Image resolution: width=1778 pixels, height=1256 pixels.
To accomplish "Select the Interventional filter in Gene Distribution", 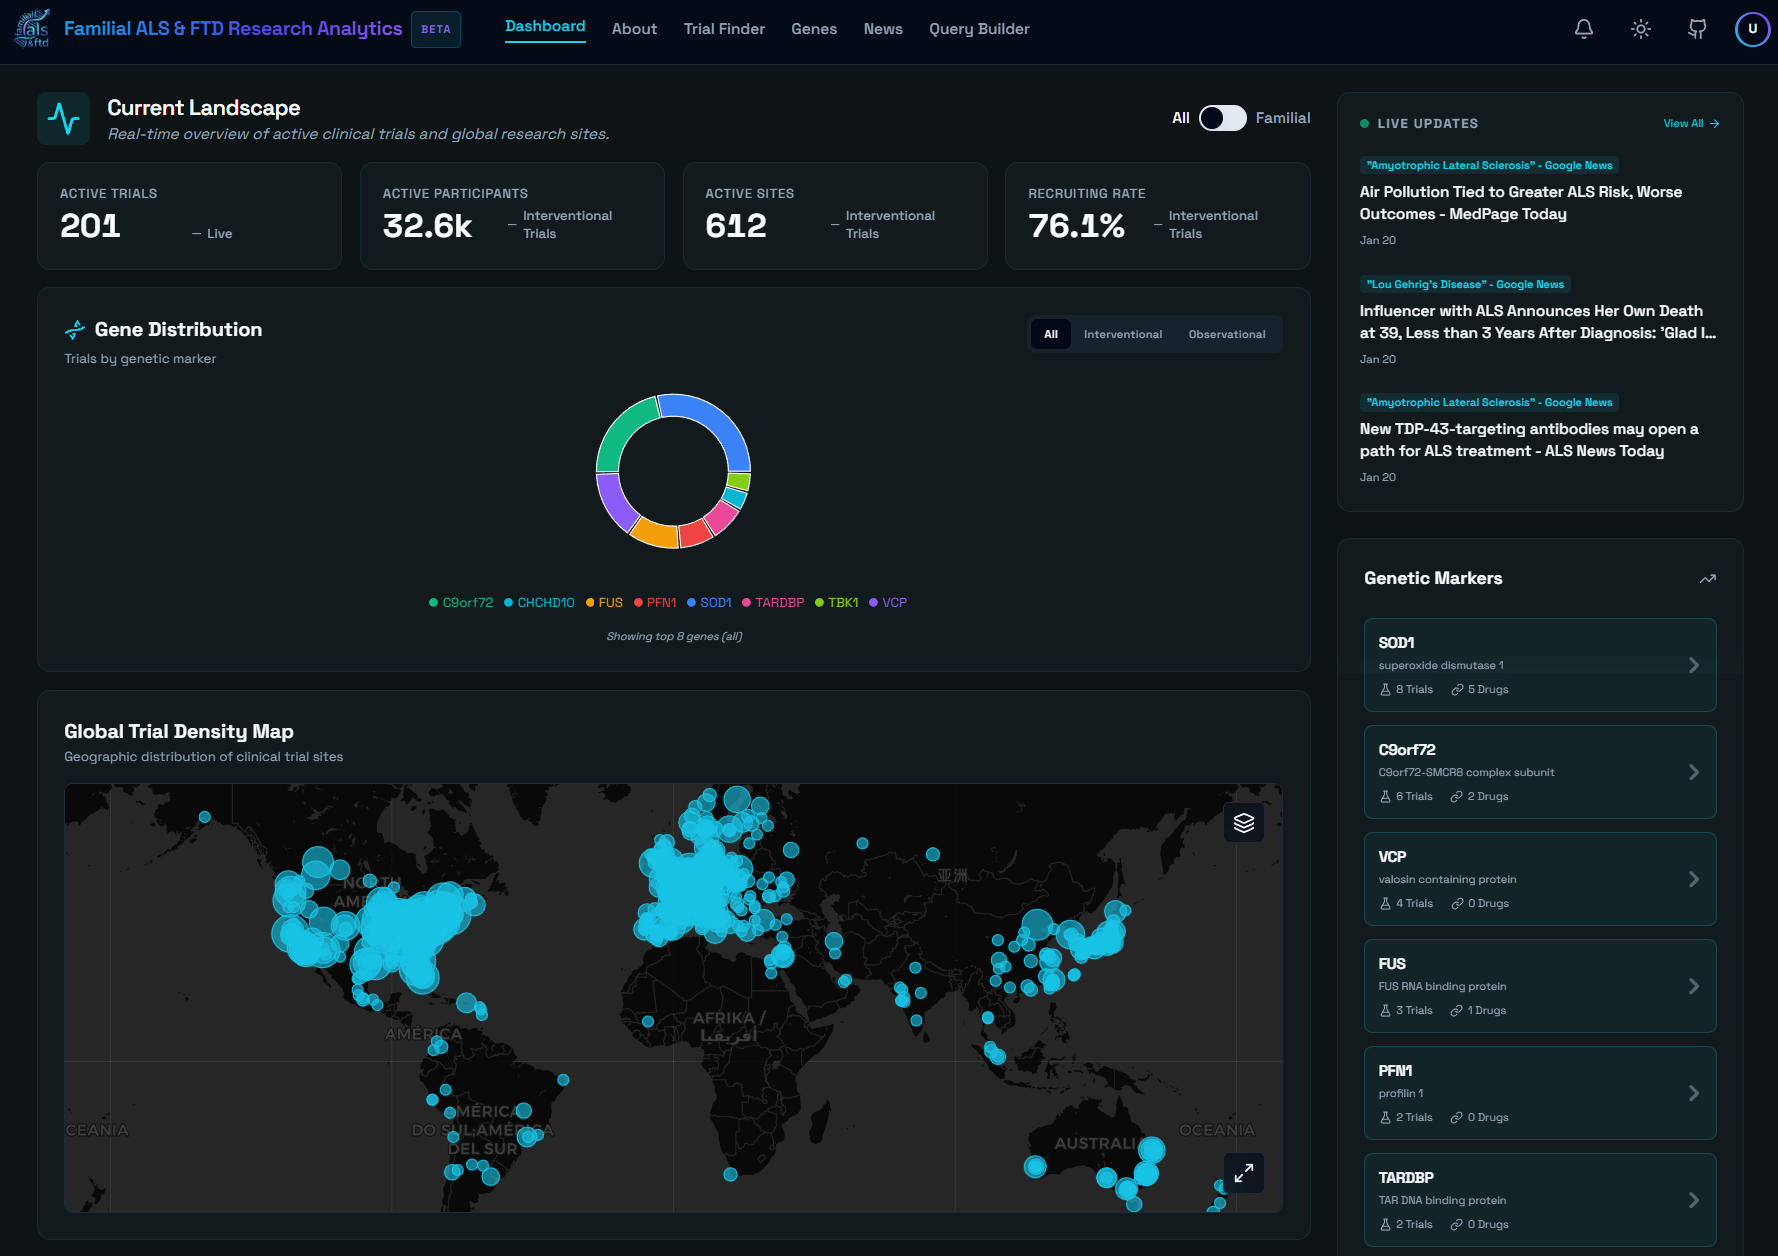I will tap(1122, 334).
